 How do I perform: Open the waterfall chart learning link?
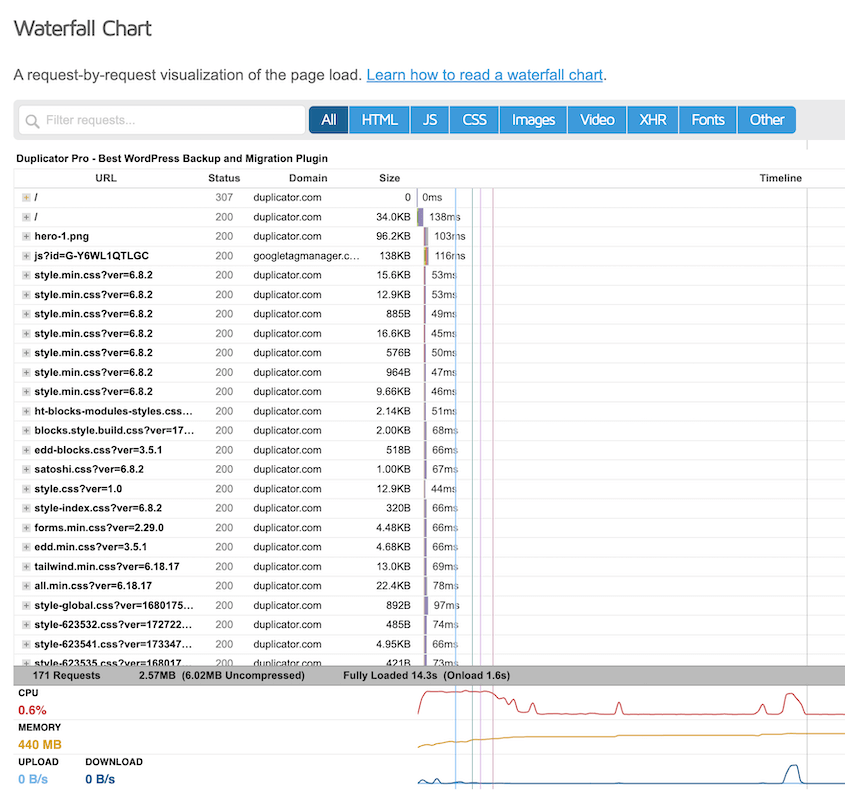(484, 75)
